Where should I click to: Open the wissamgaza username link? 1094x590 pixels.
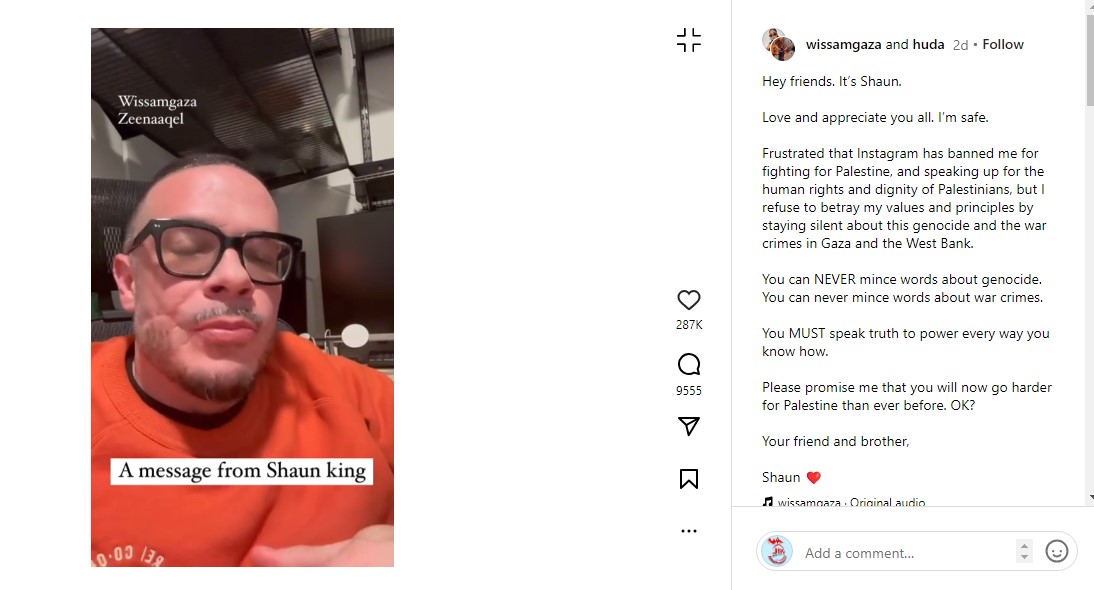[844, 45]
